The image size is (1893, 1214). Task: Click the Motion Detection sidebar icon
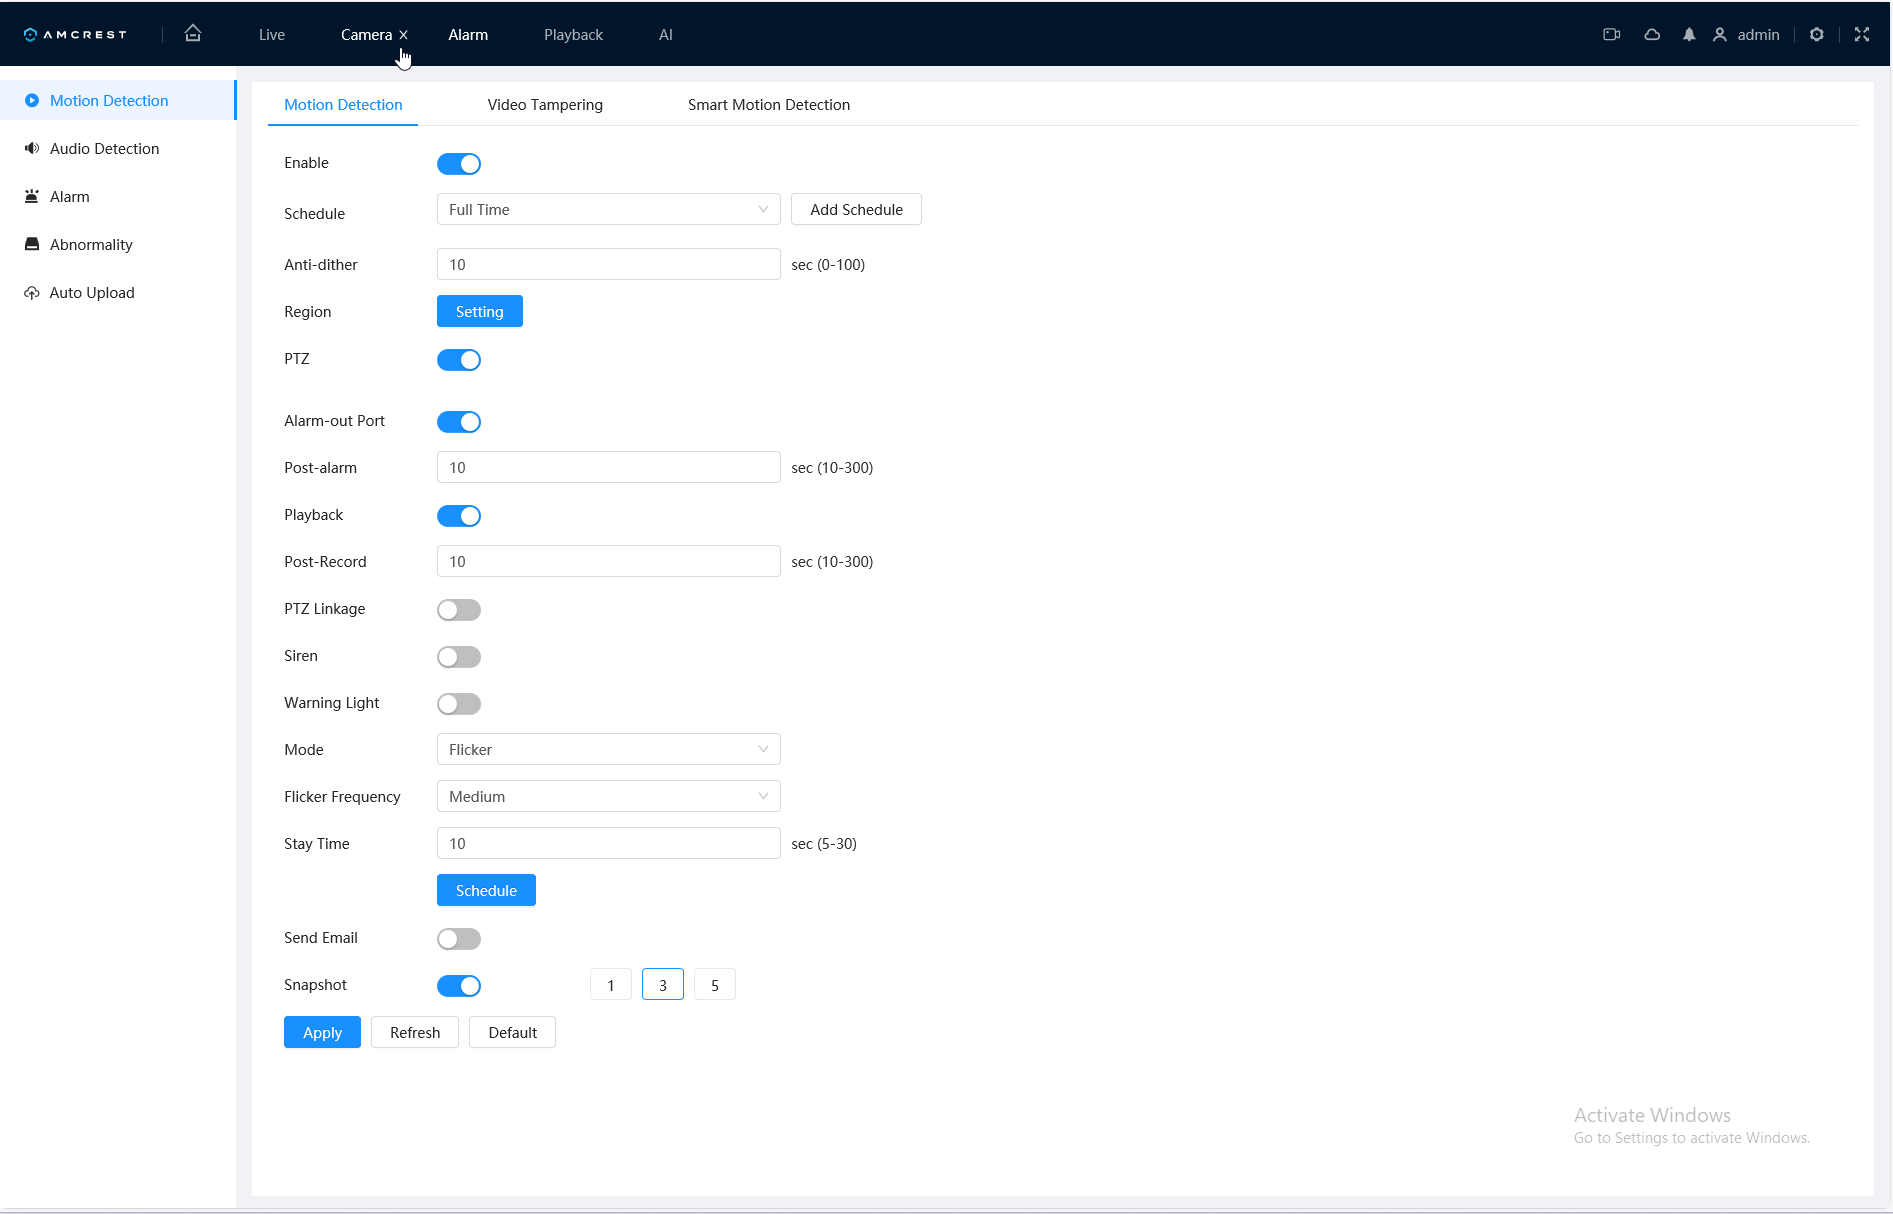pyautogui.click(x=32, y=101)
